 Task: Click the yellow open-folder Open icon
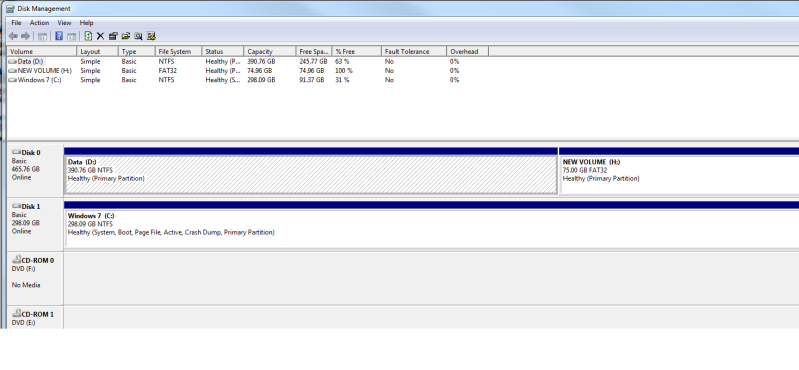tap(126, 36)
